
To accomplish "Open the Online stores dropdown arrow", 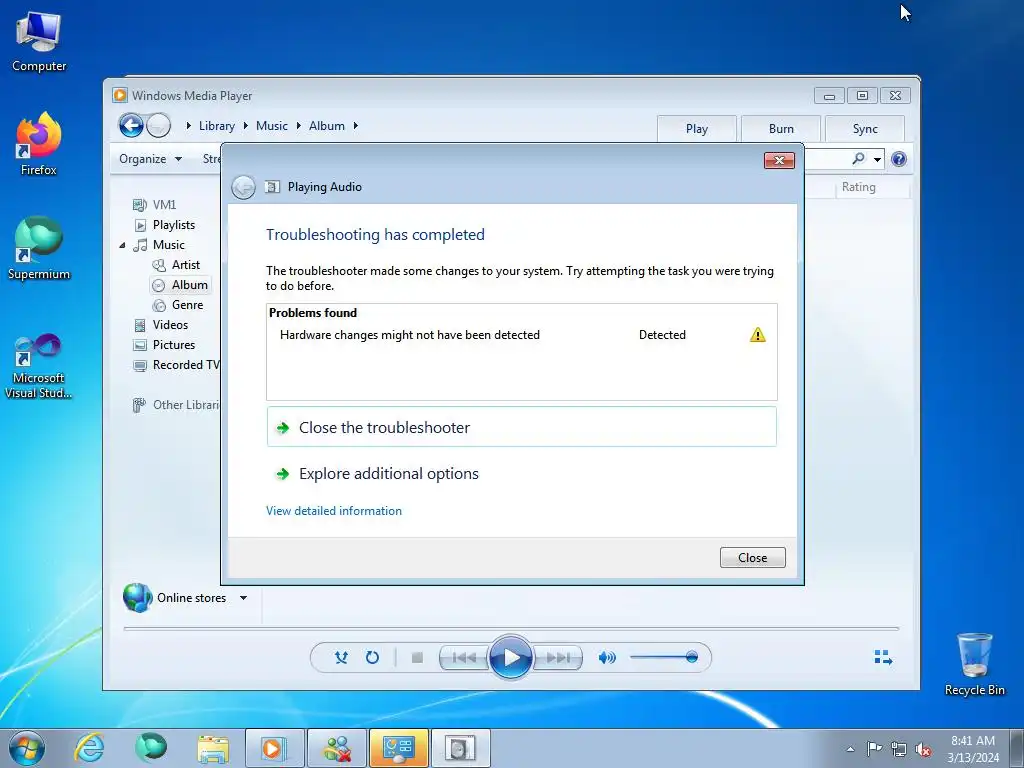I will click(243, 598).
